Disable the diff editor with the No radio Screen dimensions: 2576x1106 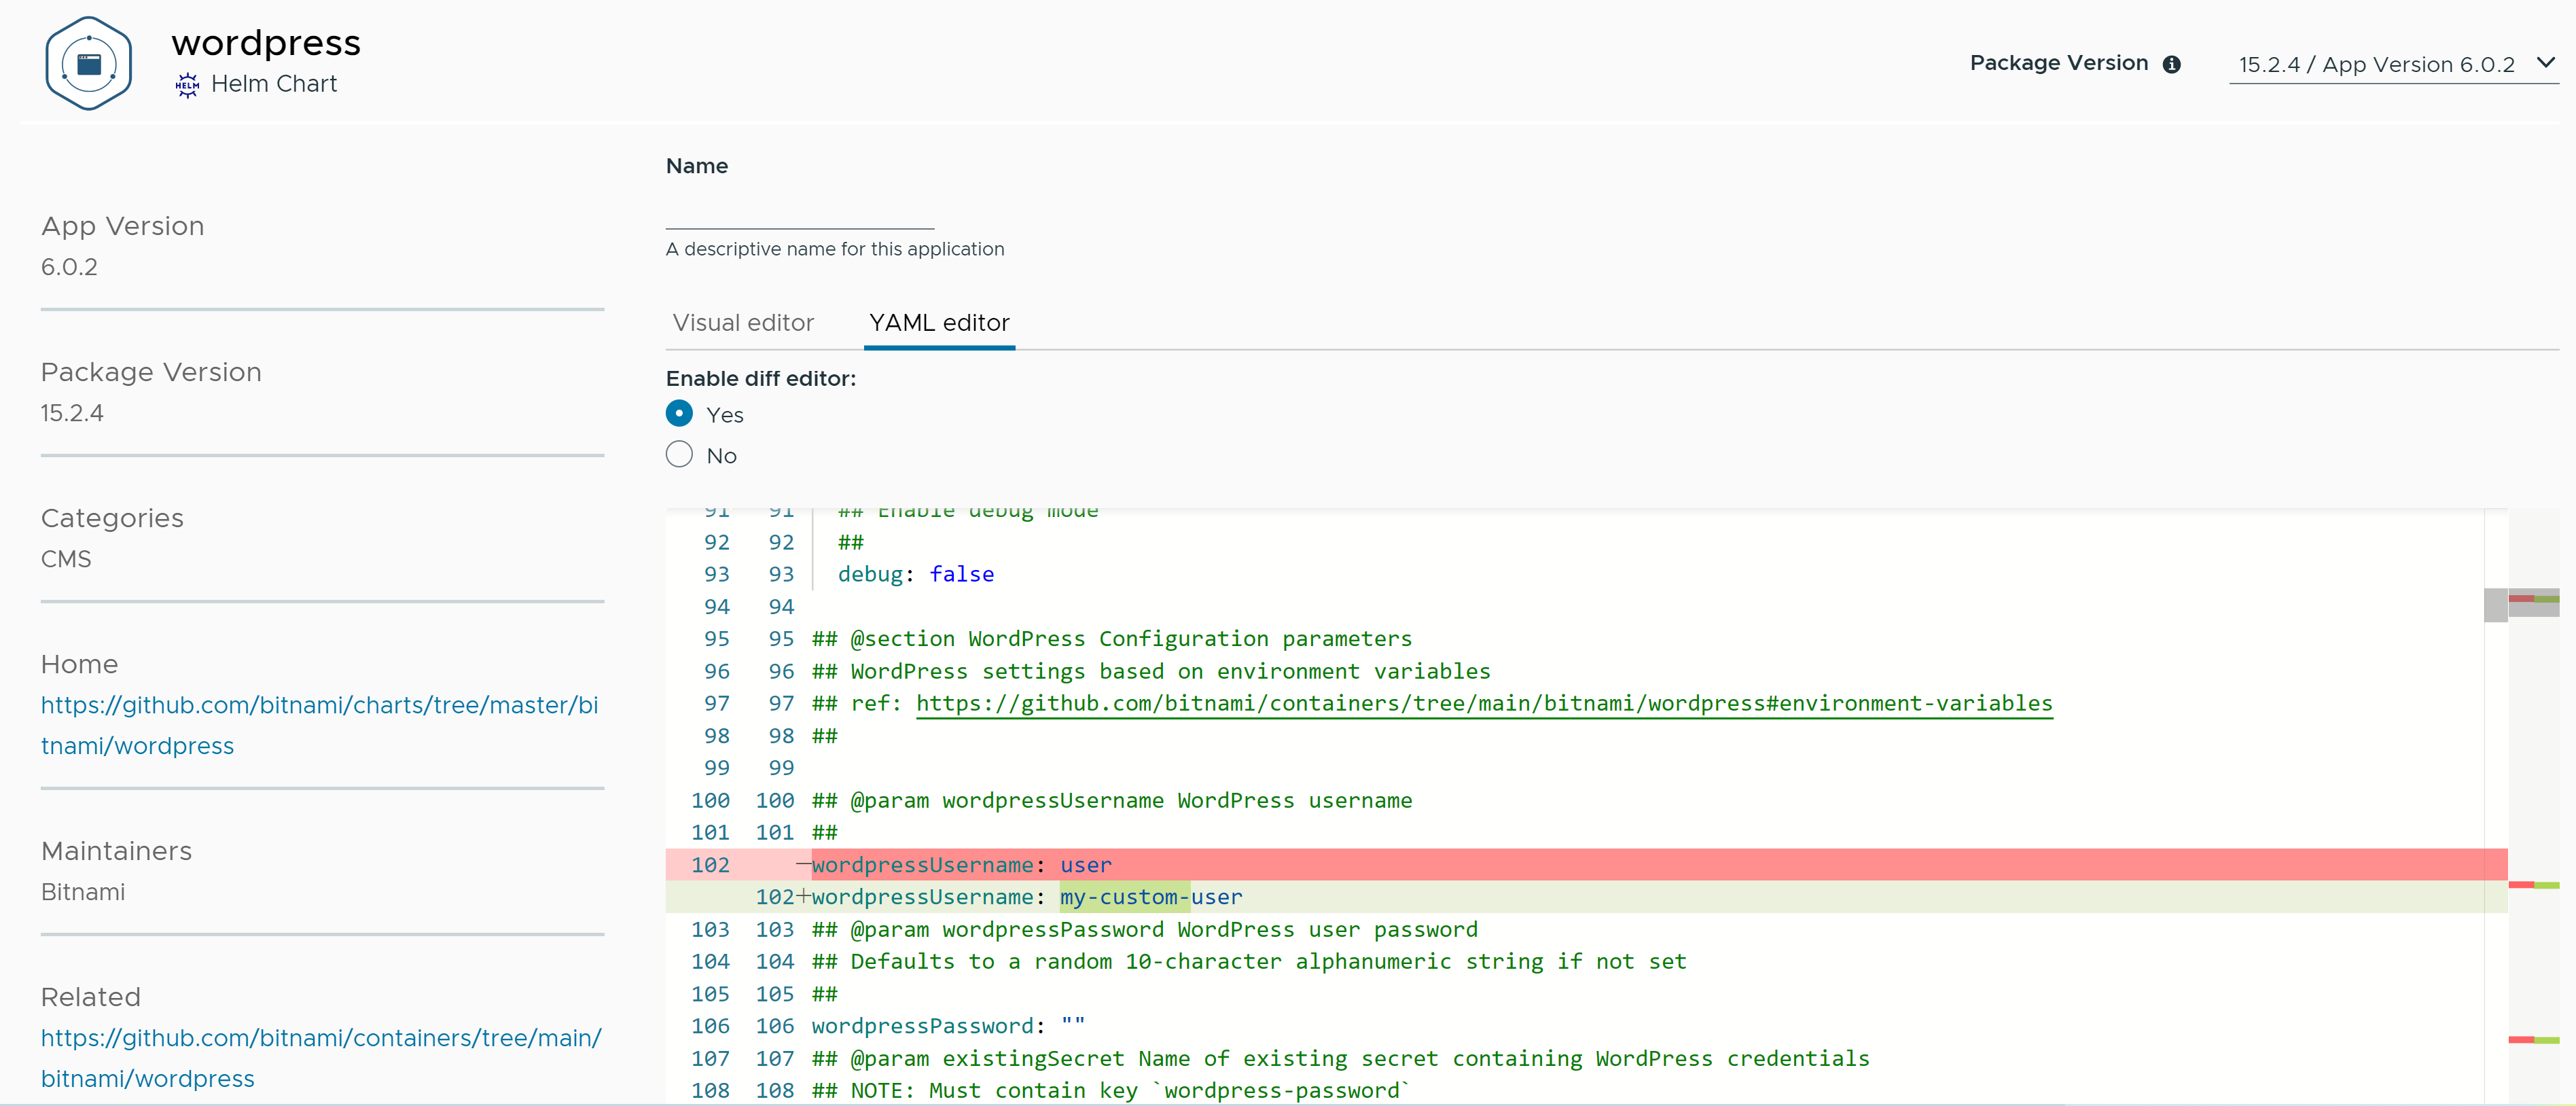[679, 454]
